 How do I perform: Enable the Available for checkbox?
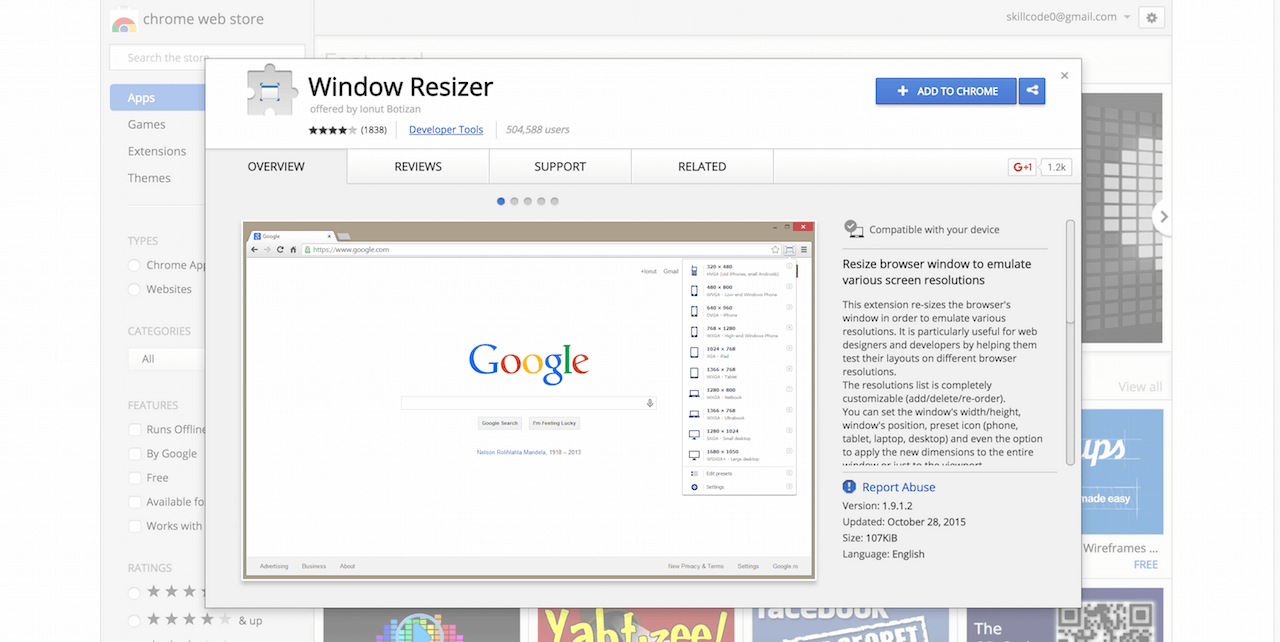[134, 502]
